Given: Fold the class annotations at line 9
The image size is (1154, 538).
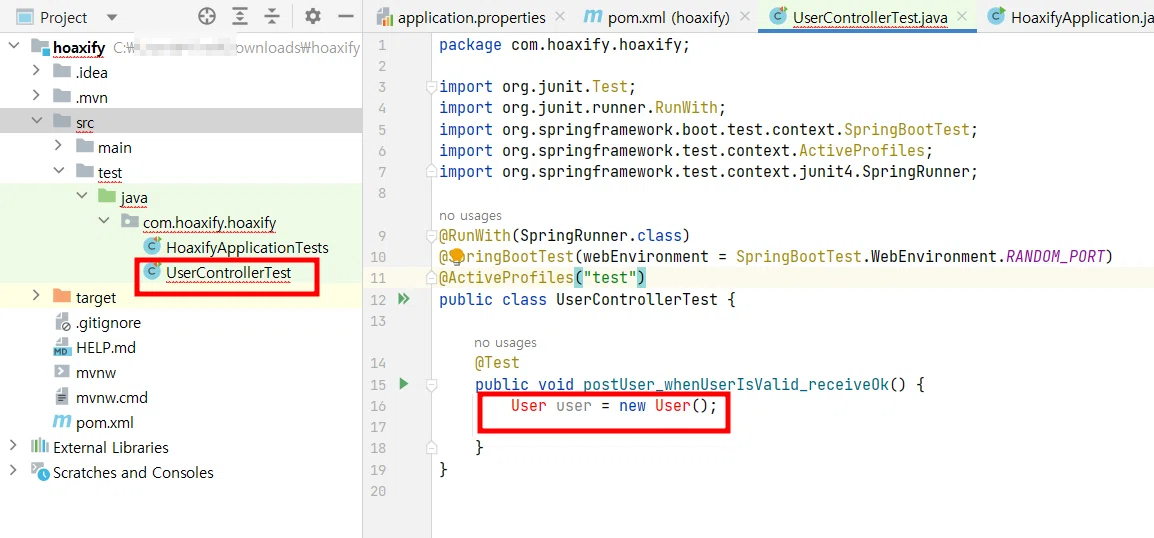Looking at the screenshot, I should pyautogui.click(x=432, y=236).
